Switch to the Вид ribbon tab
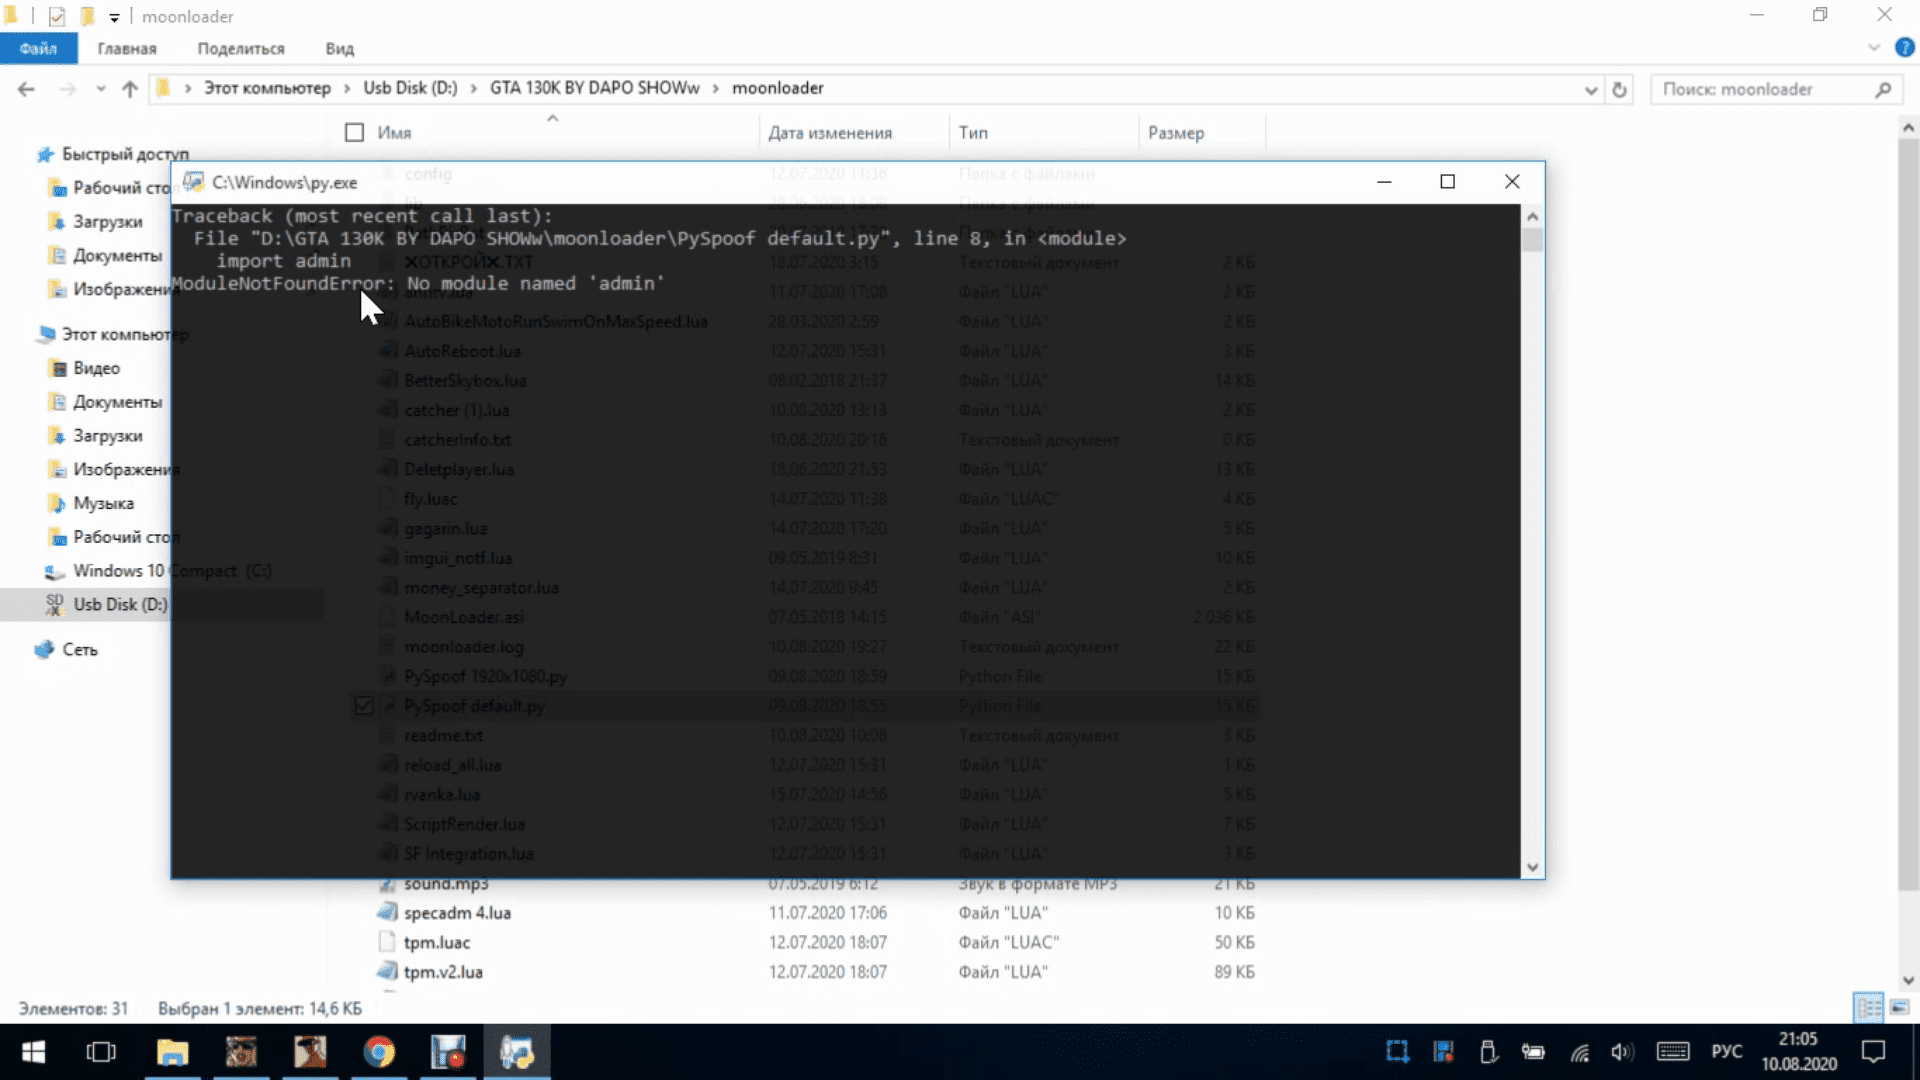1920x1080 pixels. [339, 48]
